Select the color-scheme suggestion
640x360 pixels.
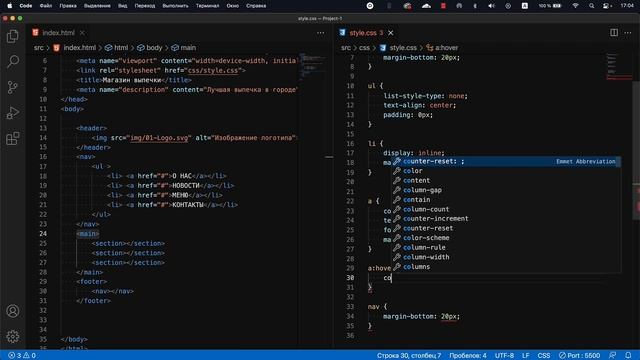pos(506,238)
